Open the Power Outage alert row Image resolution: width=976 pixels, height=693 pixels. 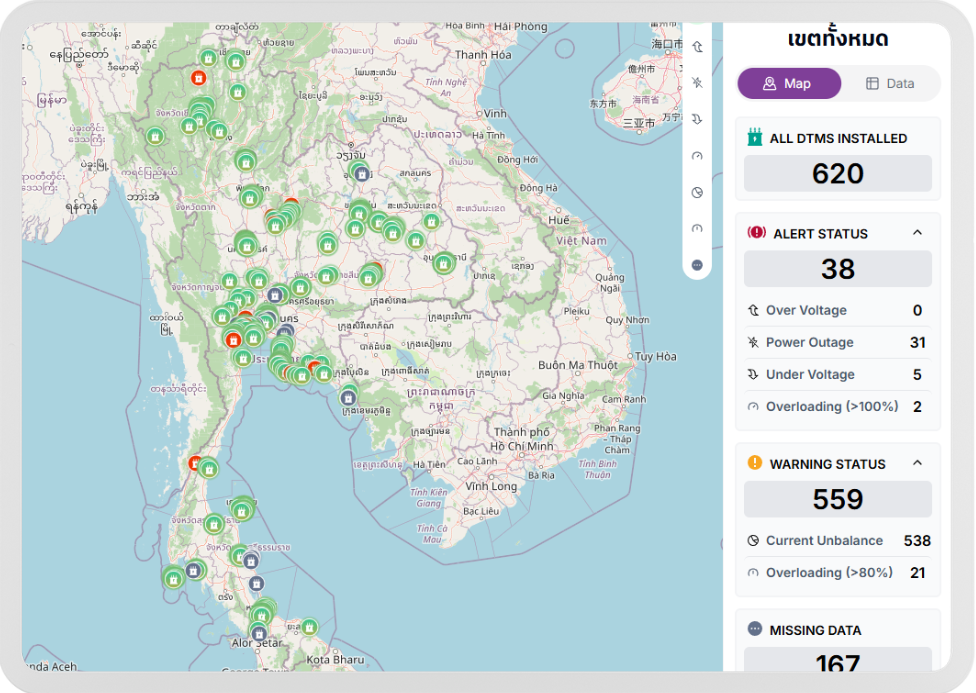click(x=838, y=342)
